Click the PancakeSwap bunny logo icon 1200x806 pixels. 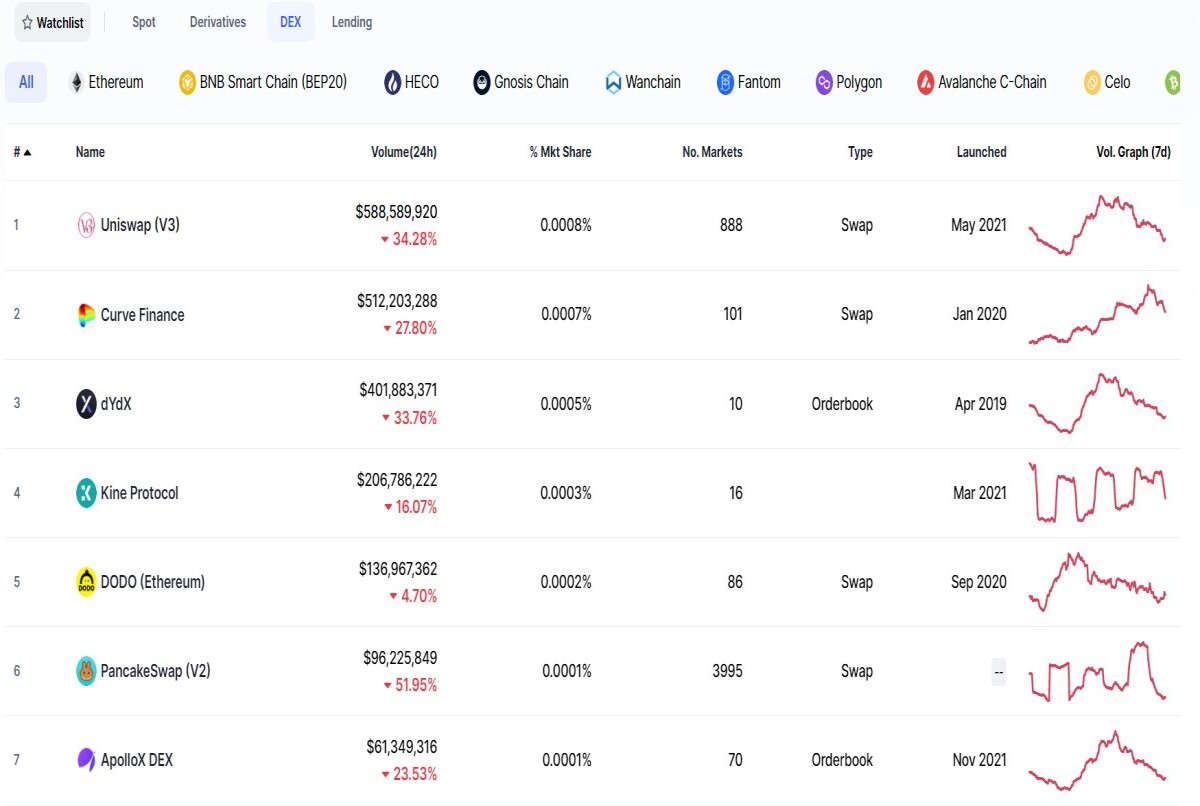[87, 671]
